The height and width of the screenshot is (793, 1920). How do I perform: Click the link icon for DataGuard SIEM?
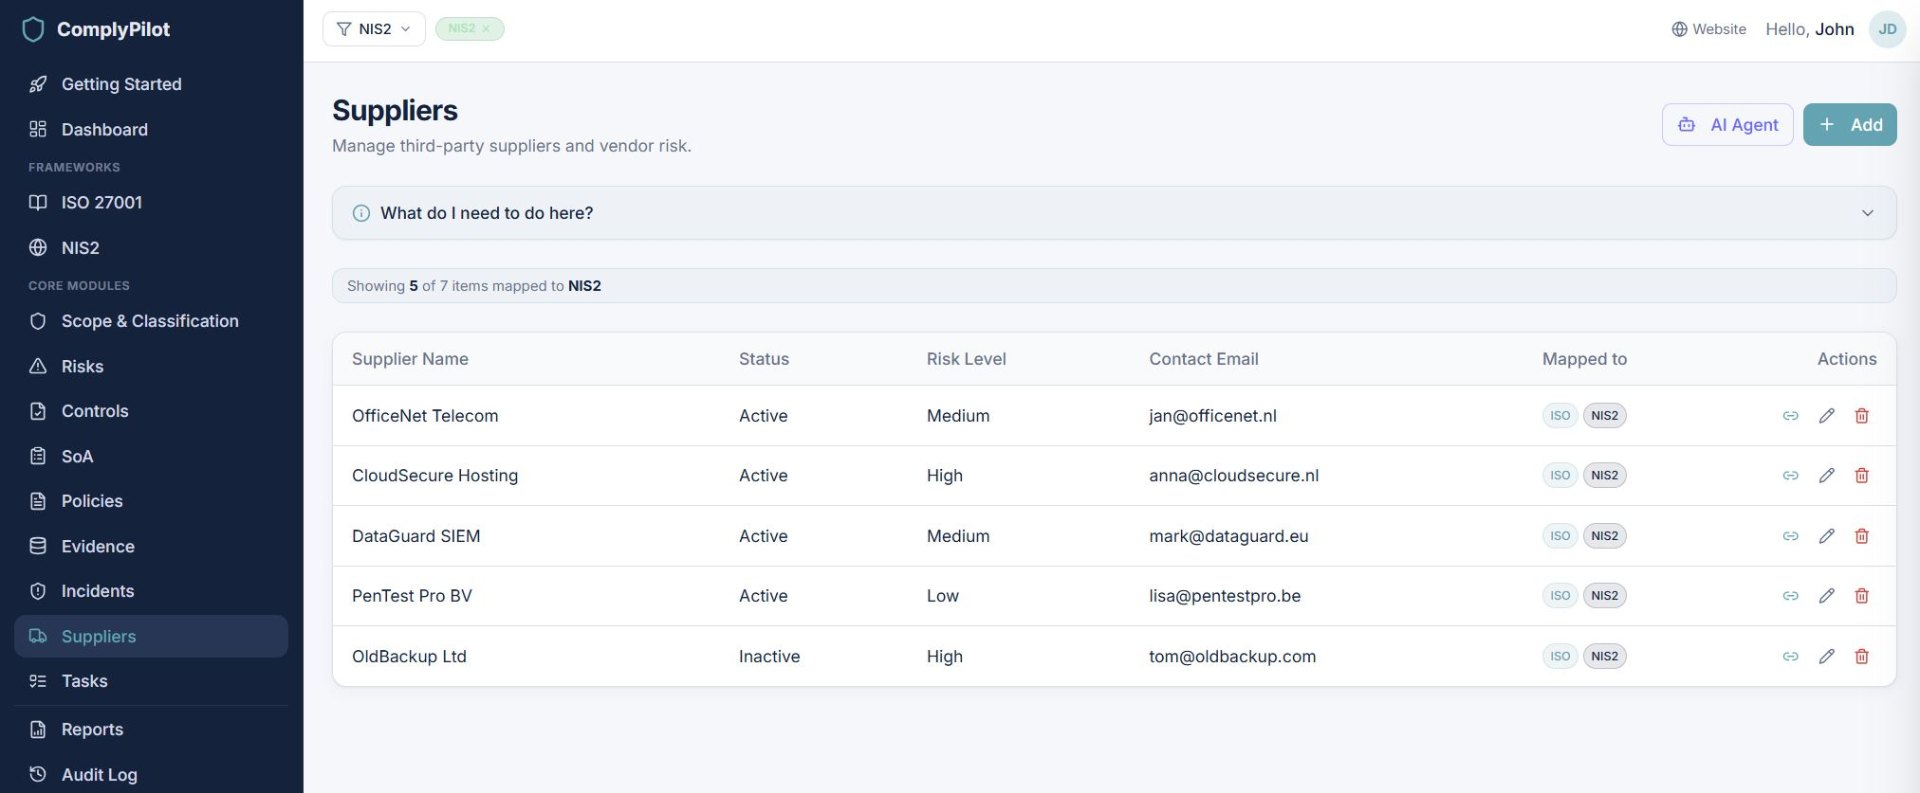click(x=1790, y=536)
